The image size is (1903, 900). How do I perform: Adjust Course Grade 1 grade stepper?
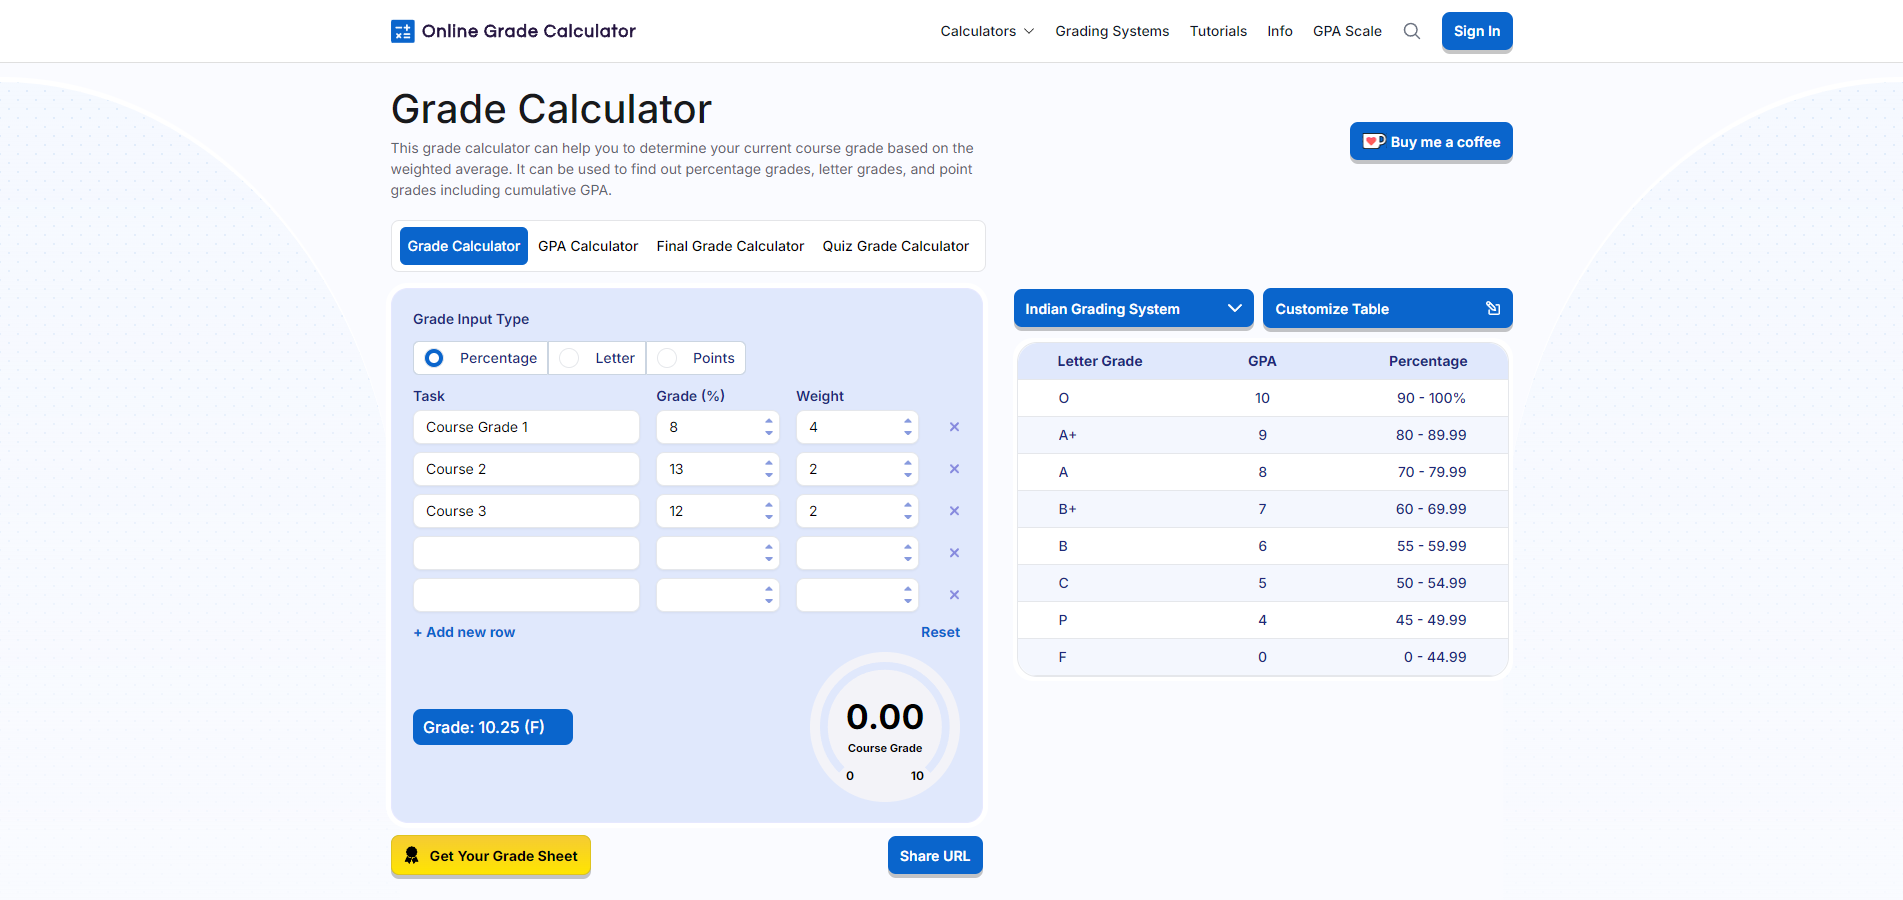769,427
